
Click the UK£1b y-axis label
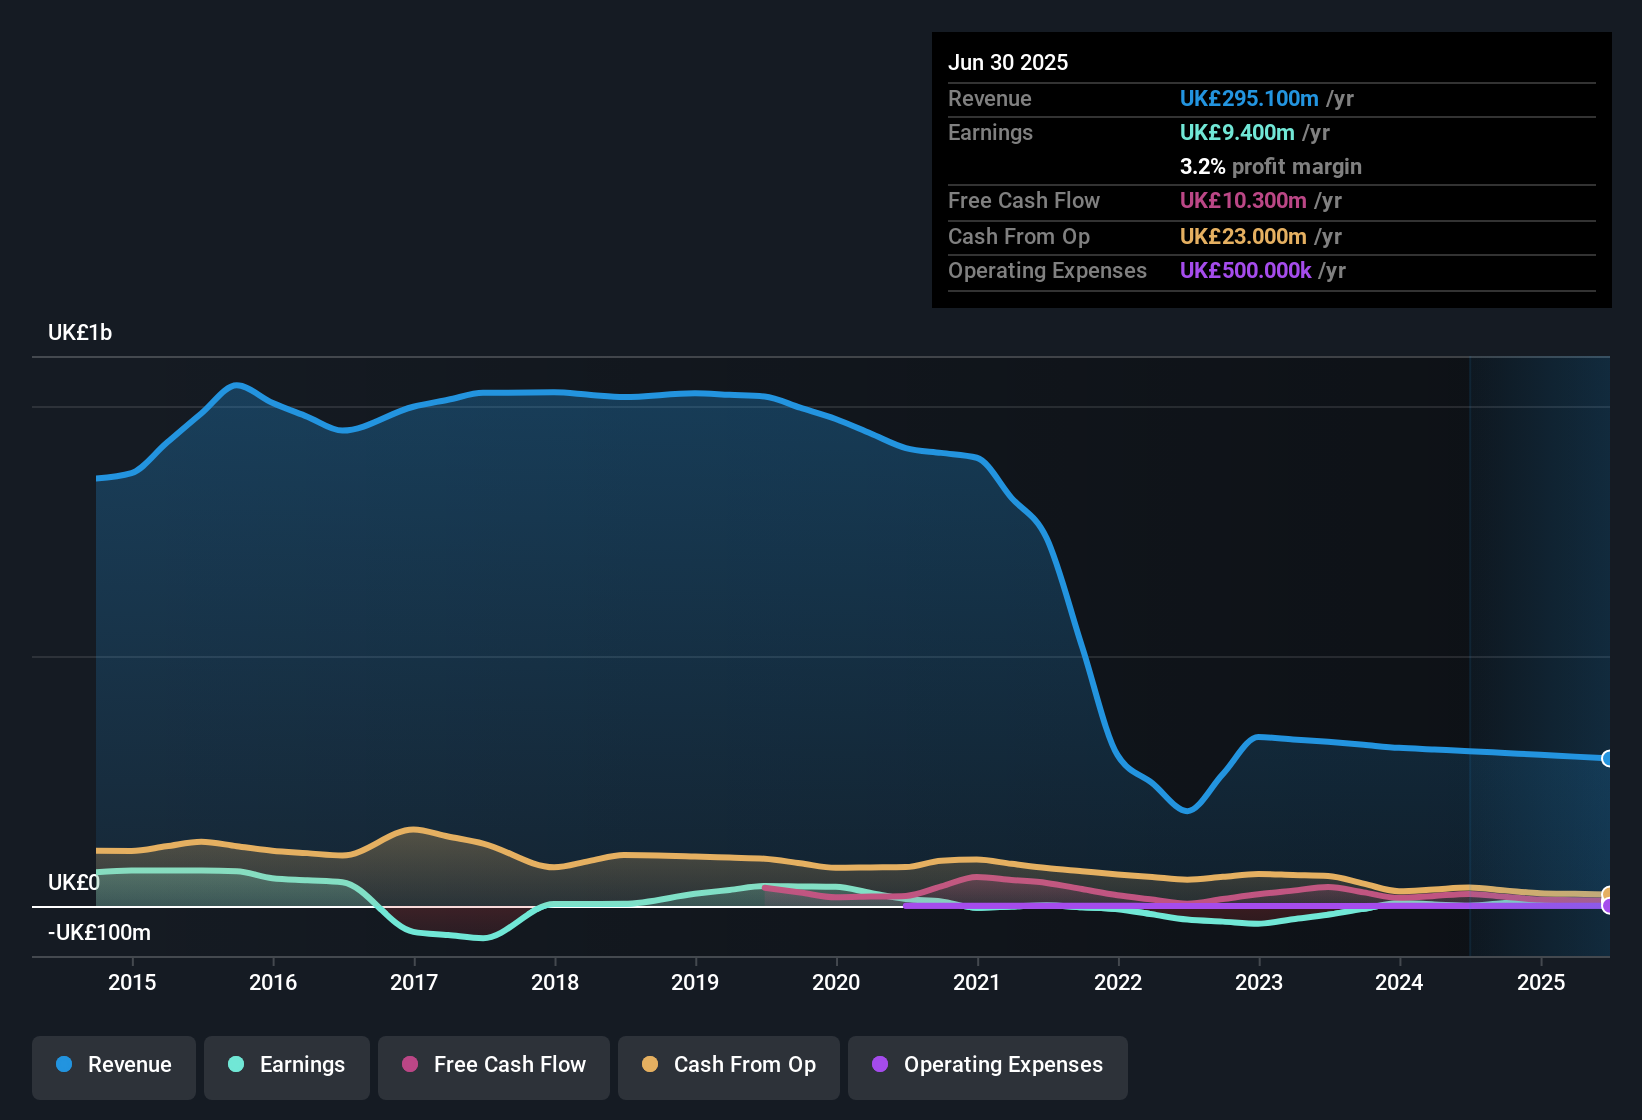coord(80,333)
